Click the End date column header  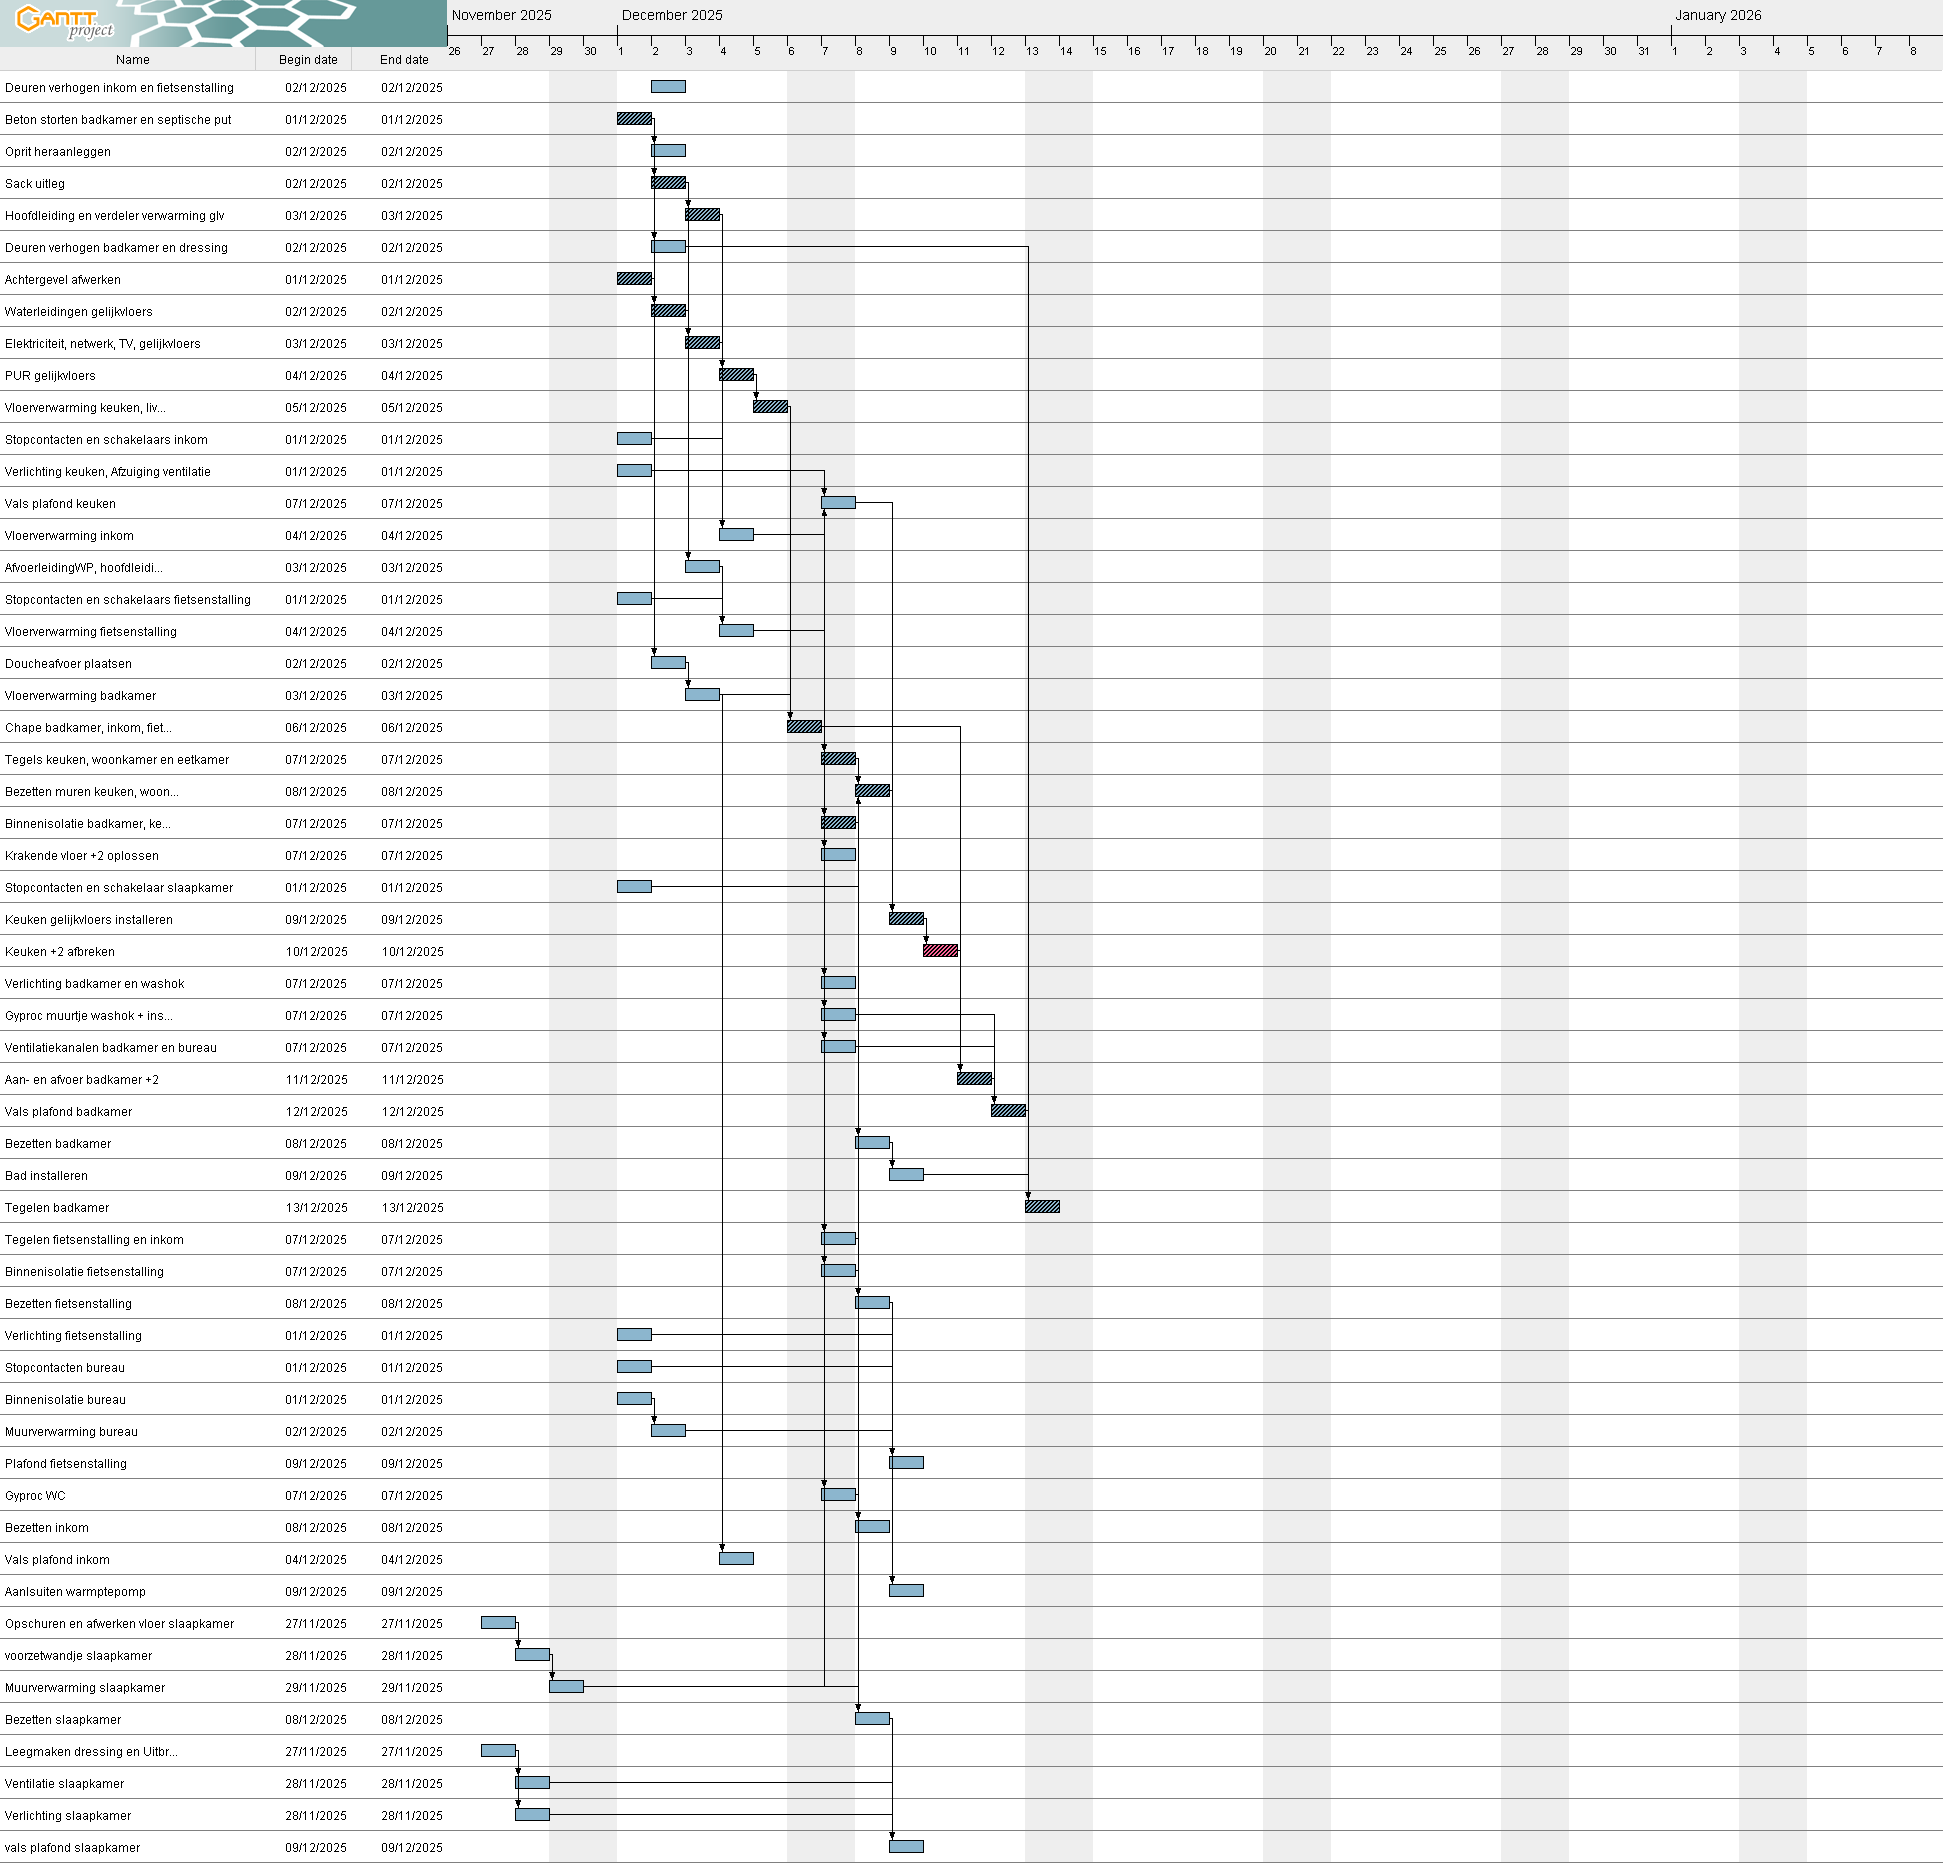[x=404, y=60]
